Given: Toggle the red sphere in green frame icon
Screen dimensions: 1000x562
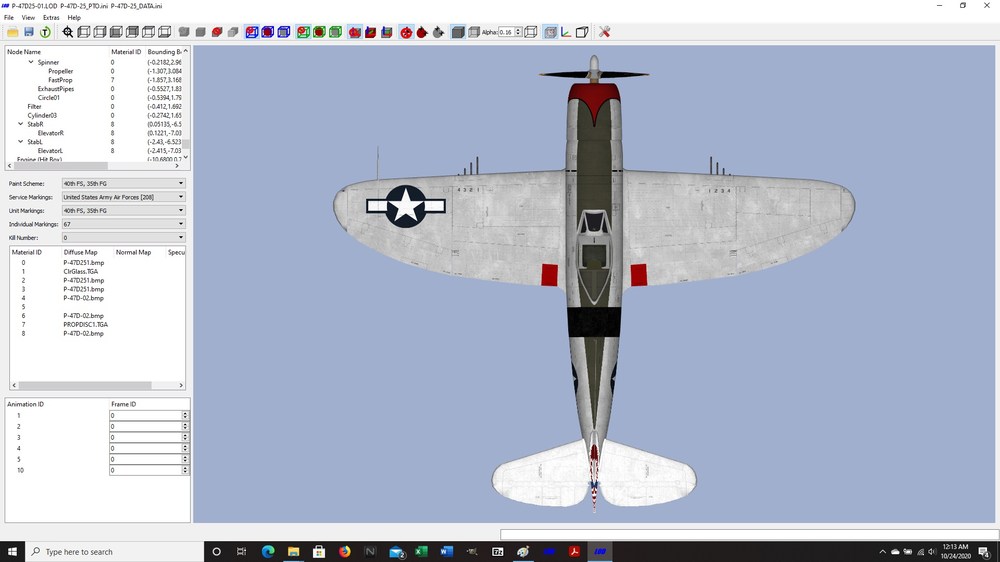Looking at the screenshot, I should (304, 32).
